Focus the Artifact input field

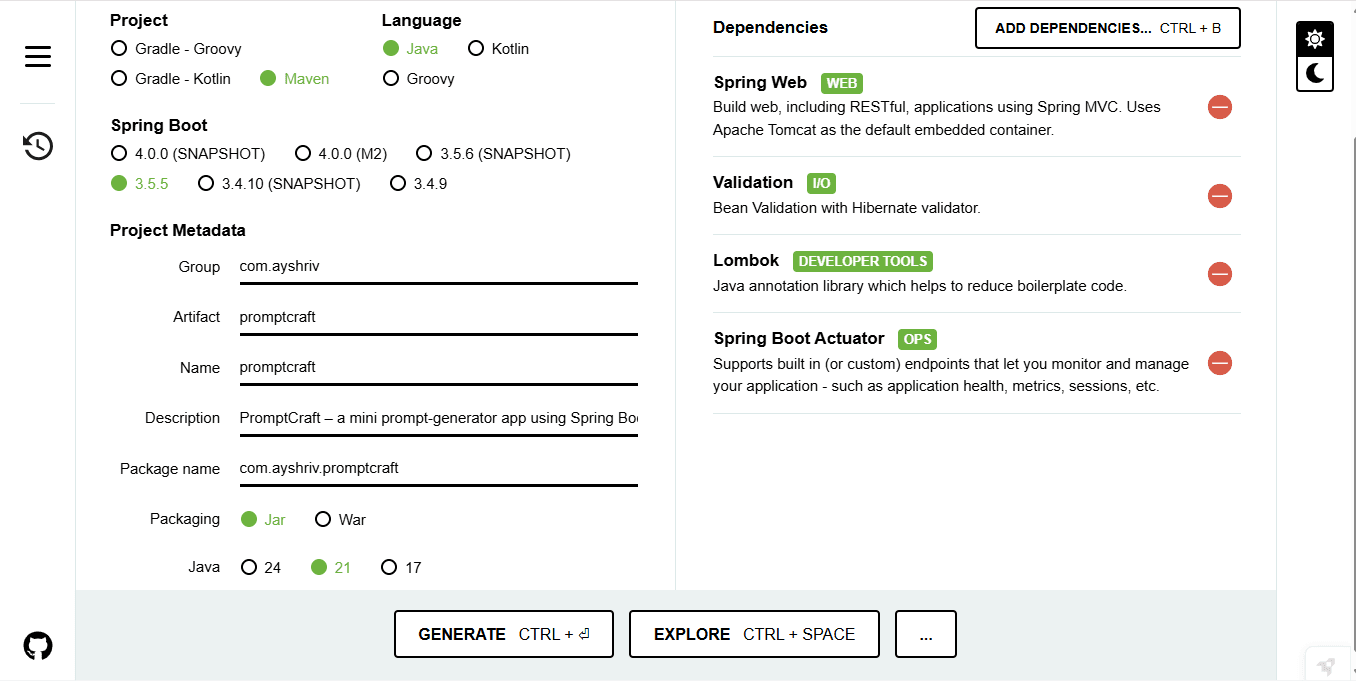pos(439,317)
